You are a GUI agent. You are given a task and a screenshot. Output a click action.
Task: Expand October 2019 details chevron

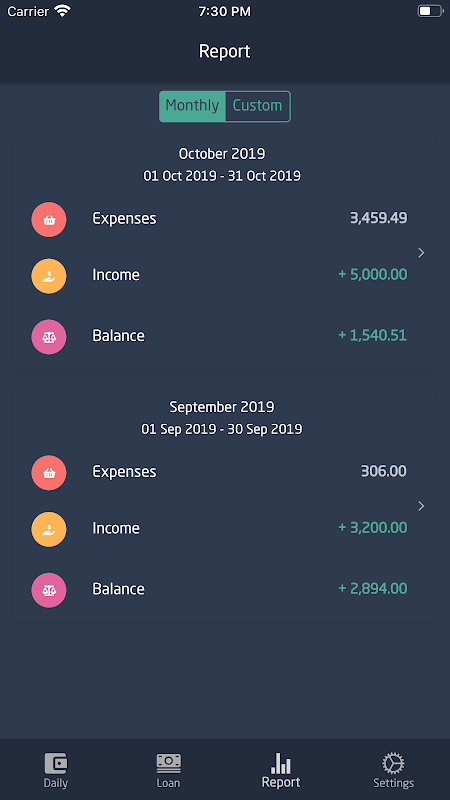[421, 253]
